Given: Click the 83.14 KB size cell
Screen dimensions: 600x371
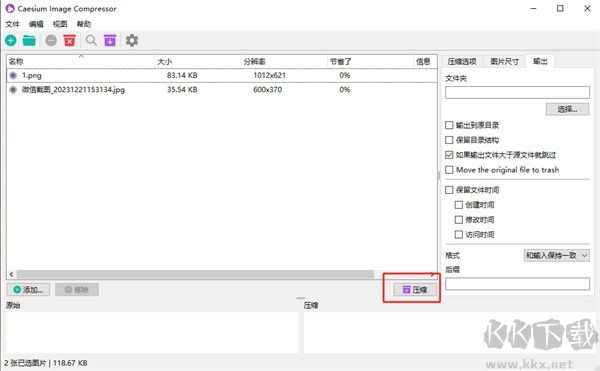Looking at the screenshot, I should 182,75.
